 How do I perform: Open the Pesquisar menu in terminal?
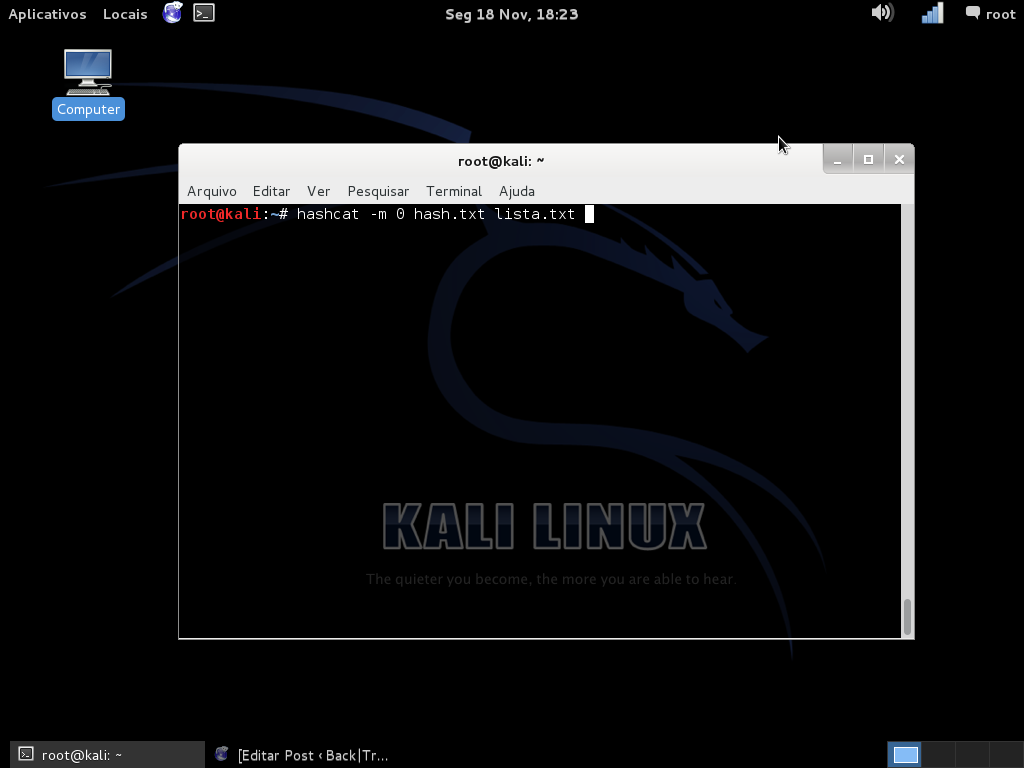pos(378,191)
